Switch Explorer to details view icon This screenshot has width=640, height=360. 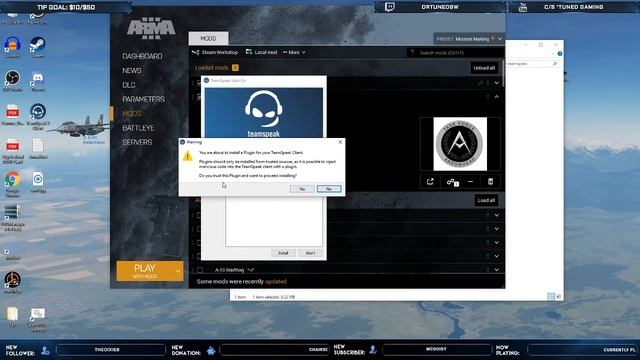coord(551,296)
